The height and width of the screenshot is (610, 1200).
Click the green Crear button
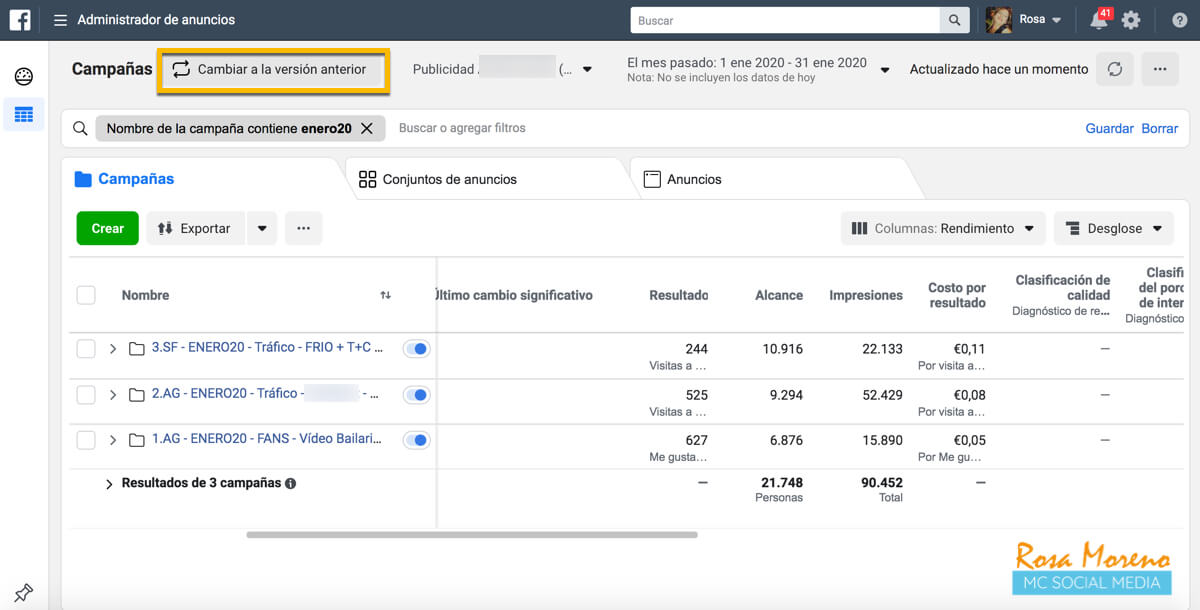(107, 228)
